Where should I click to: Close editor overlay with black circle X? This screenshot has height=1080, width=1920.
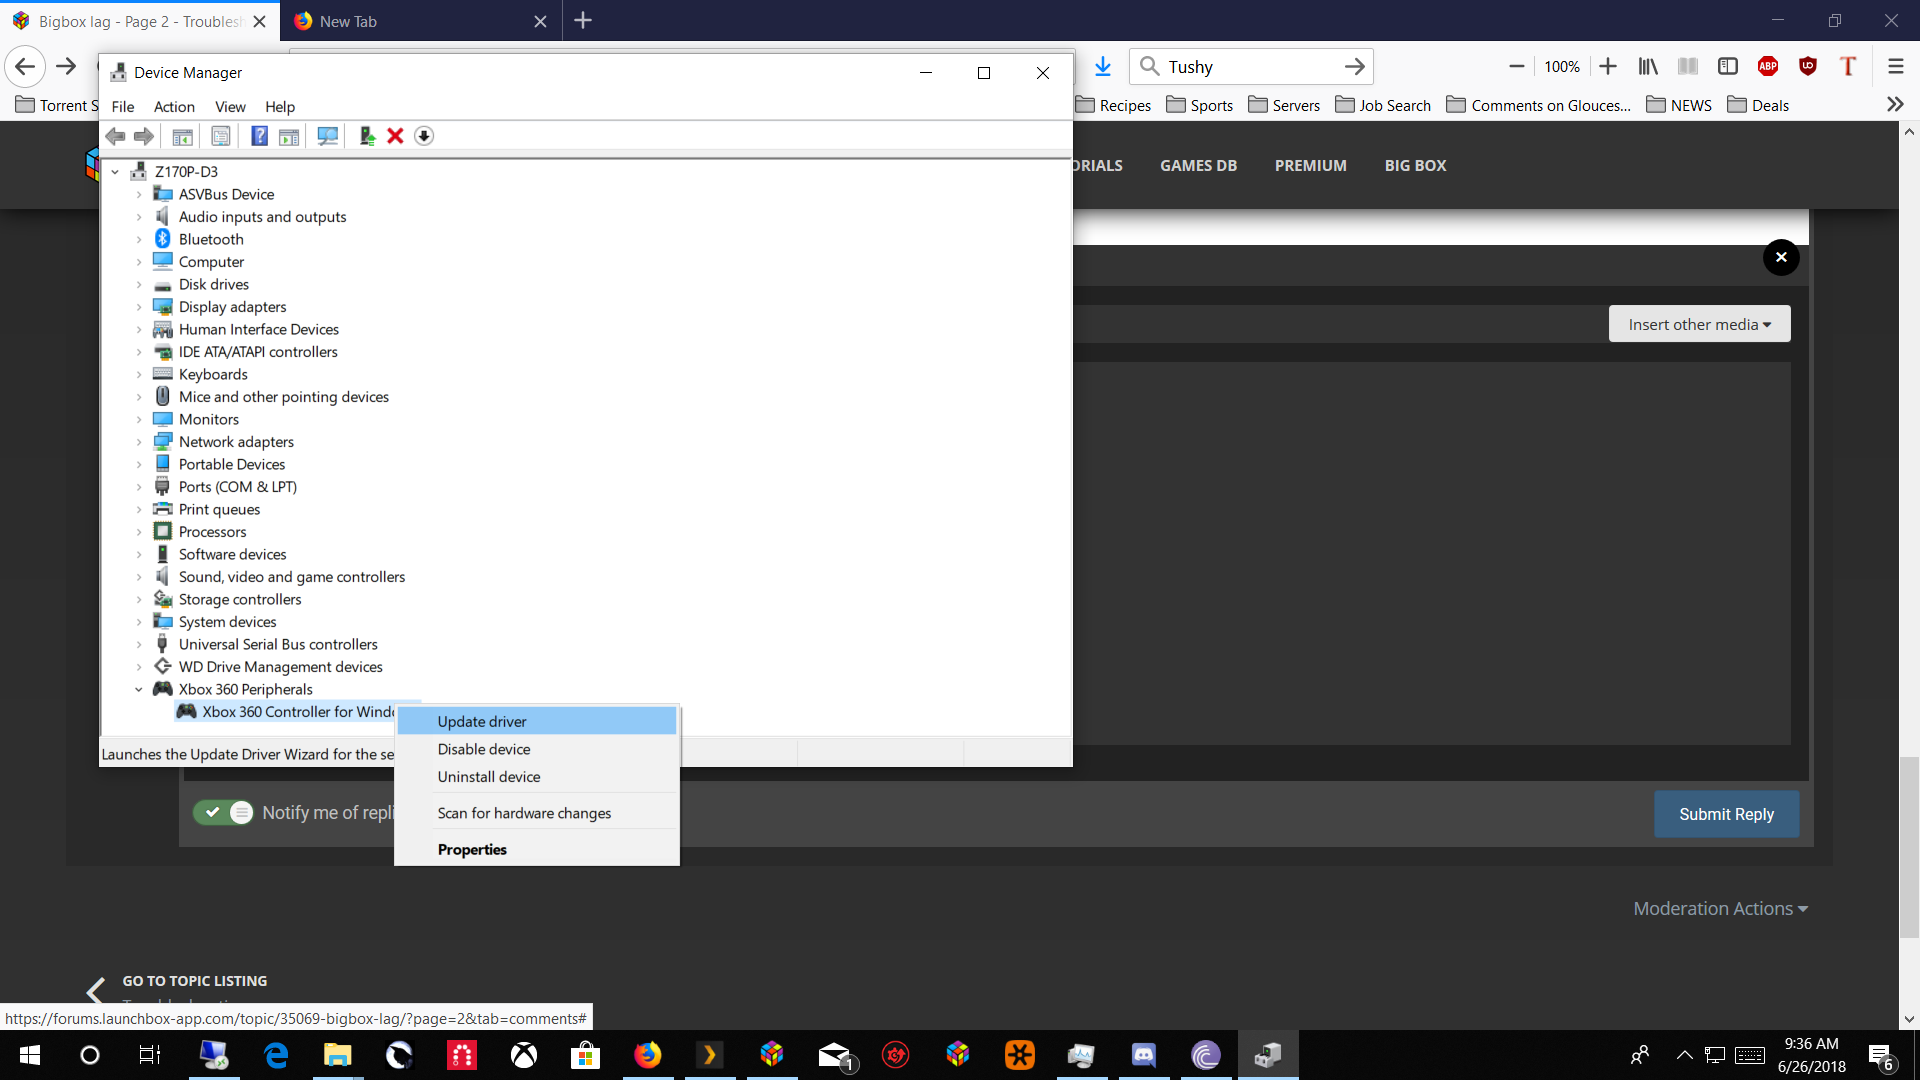tap(1781, 257)
